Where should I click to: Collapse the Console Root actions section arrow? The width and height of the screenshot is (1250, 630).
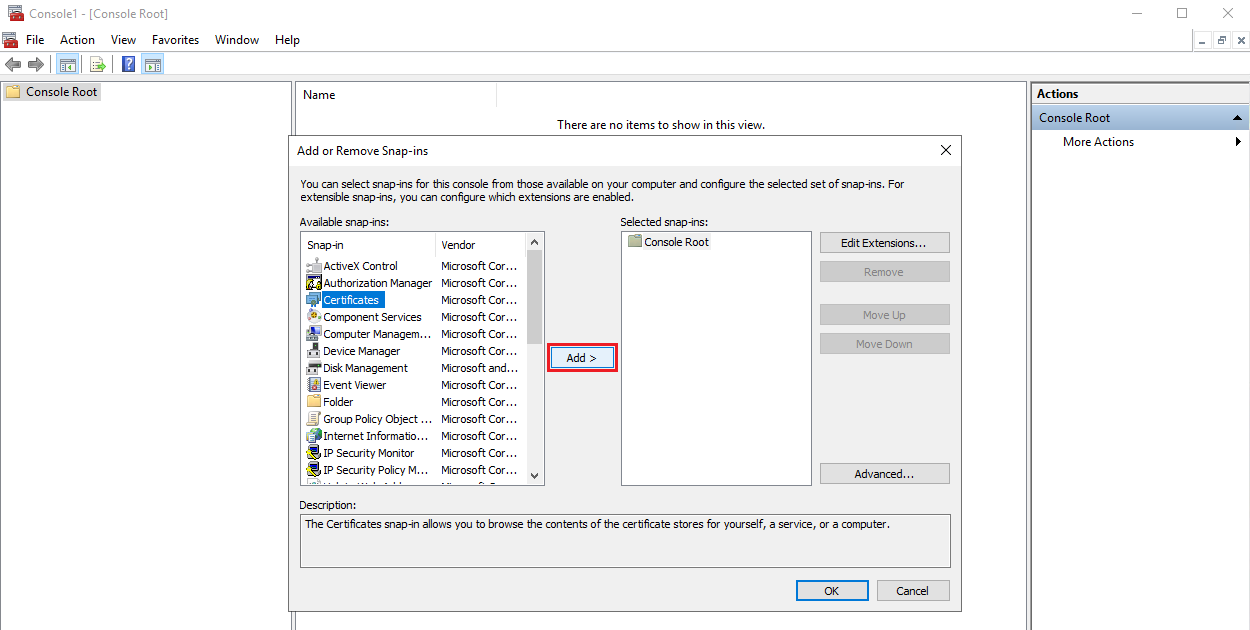1238,118
